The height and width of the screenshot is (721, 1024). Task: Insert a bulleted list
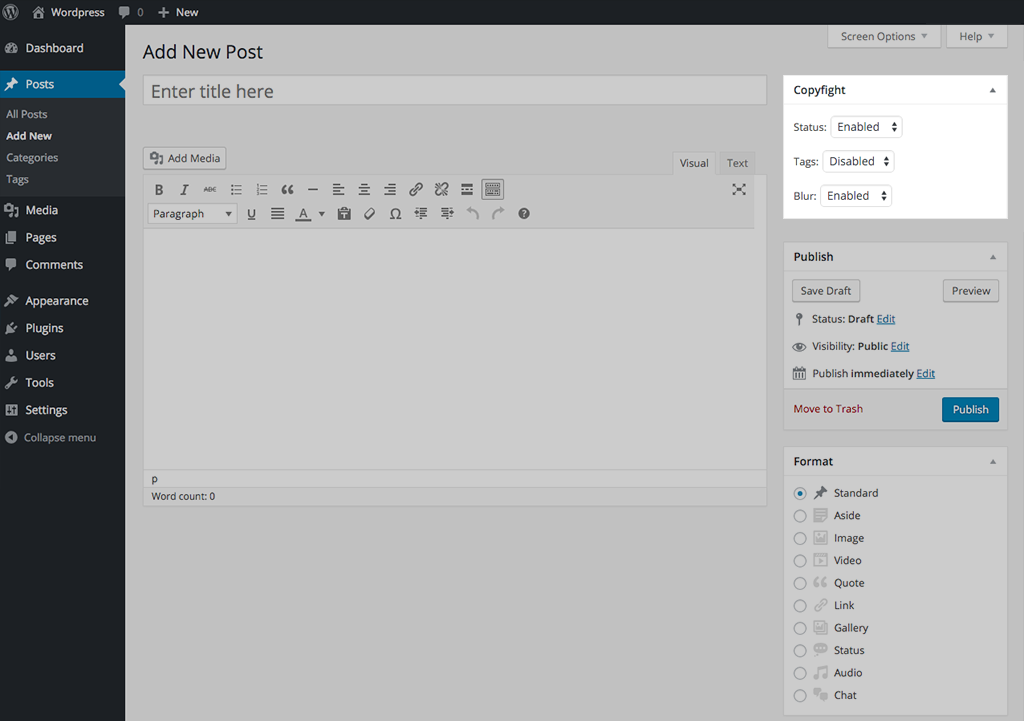tap(236, 189)
